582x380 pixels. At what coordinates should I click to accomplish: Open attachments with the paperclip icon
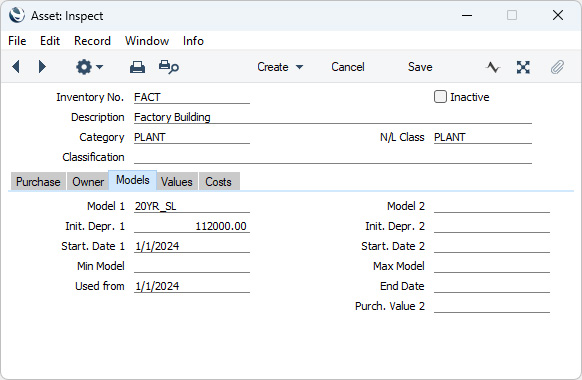[557, 68]
